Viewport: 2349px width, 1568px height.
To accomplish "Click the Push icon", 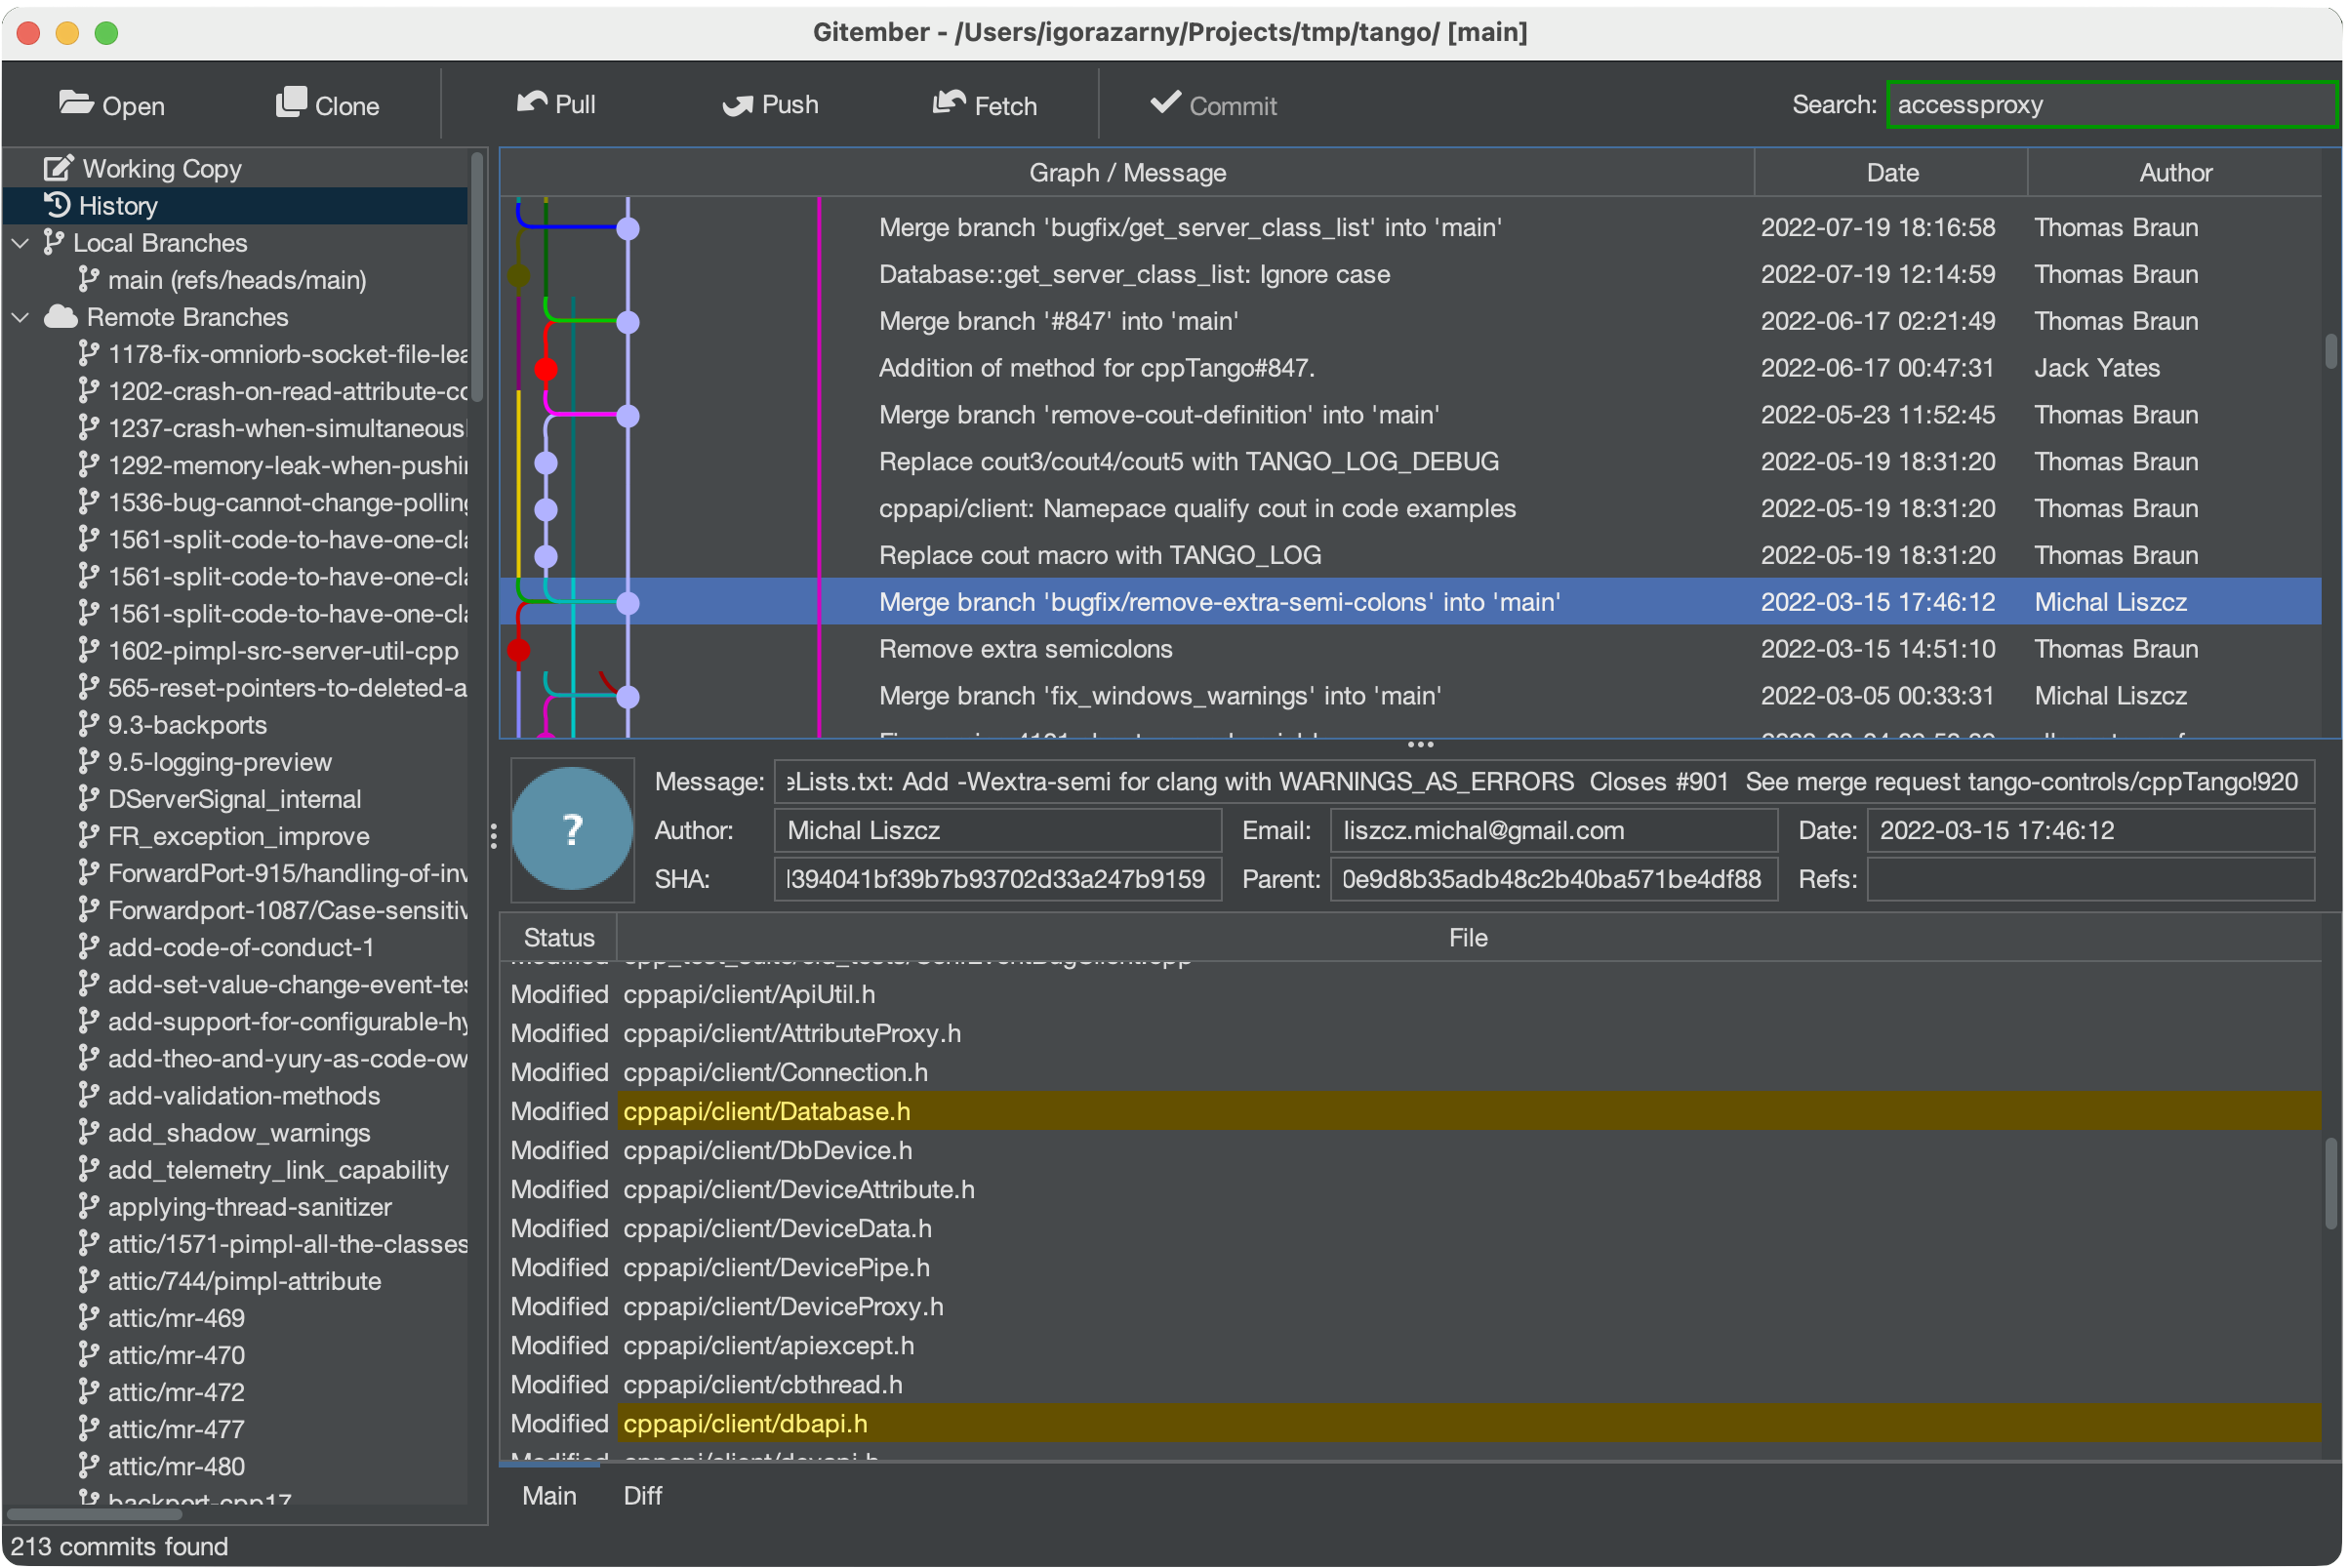I will [738, 104].
